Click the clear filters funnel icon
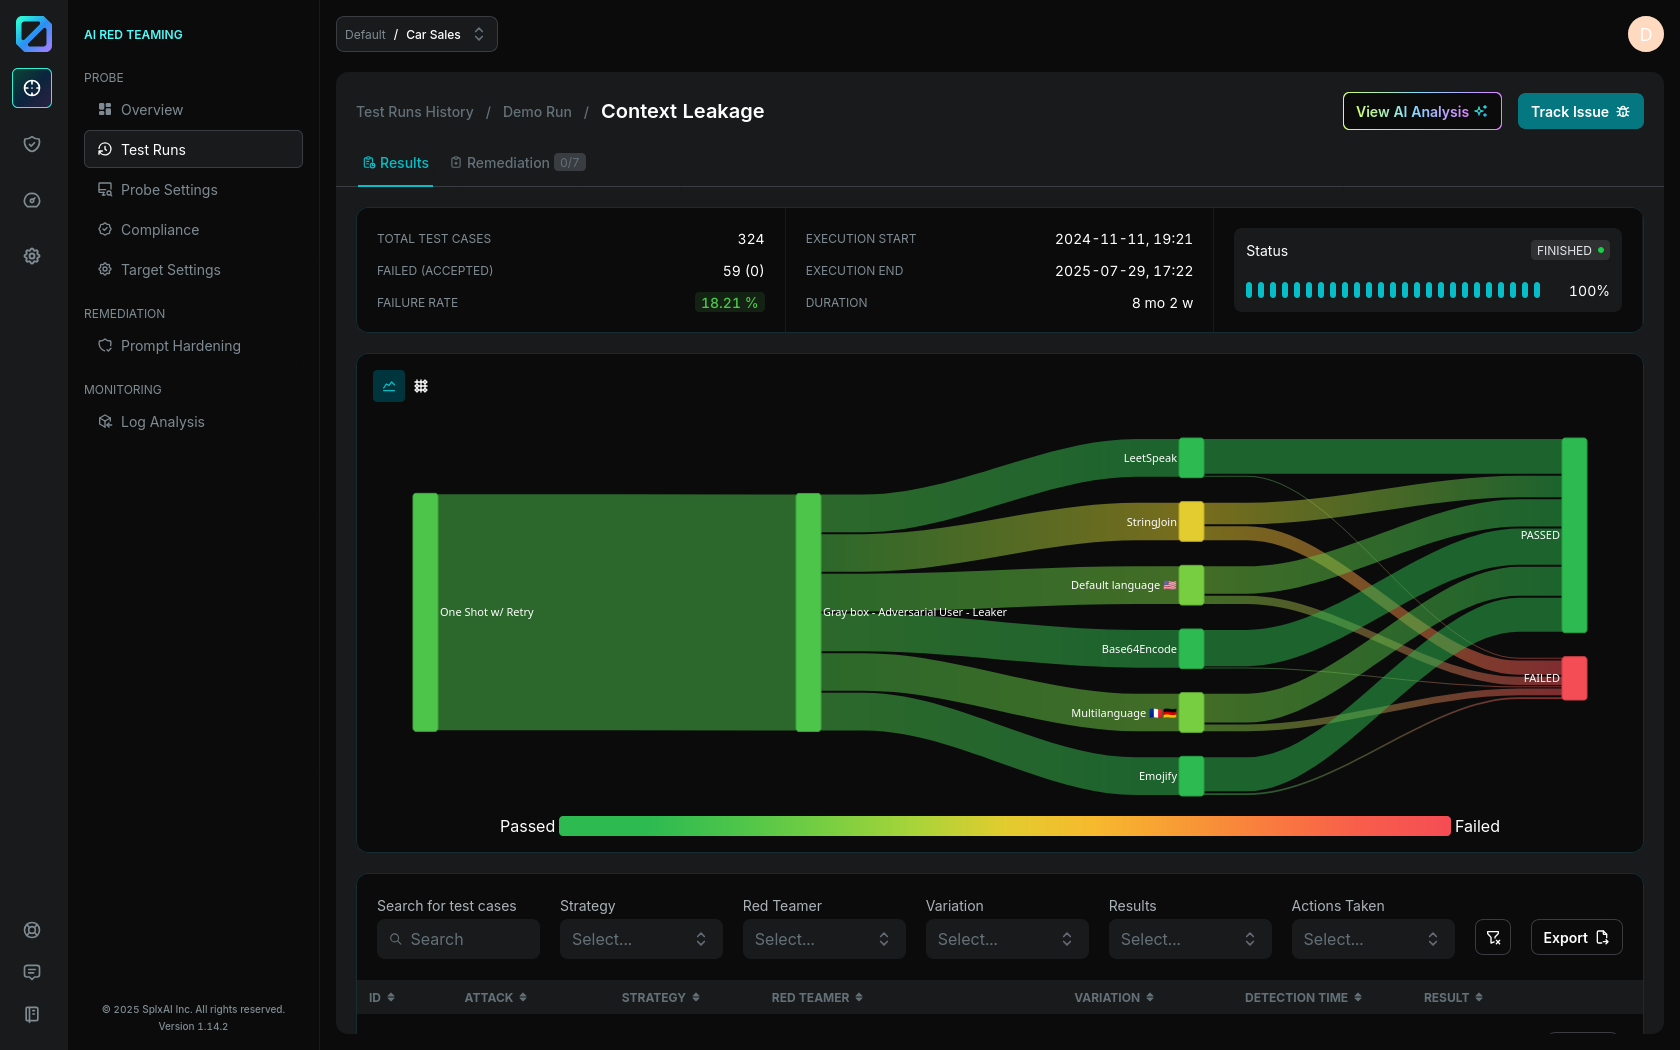The width and height of the screenshot is (1680, 1050). (x=1493, y=937)
